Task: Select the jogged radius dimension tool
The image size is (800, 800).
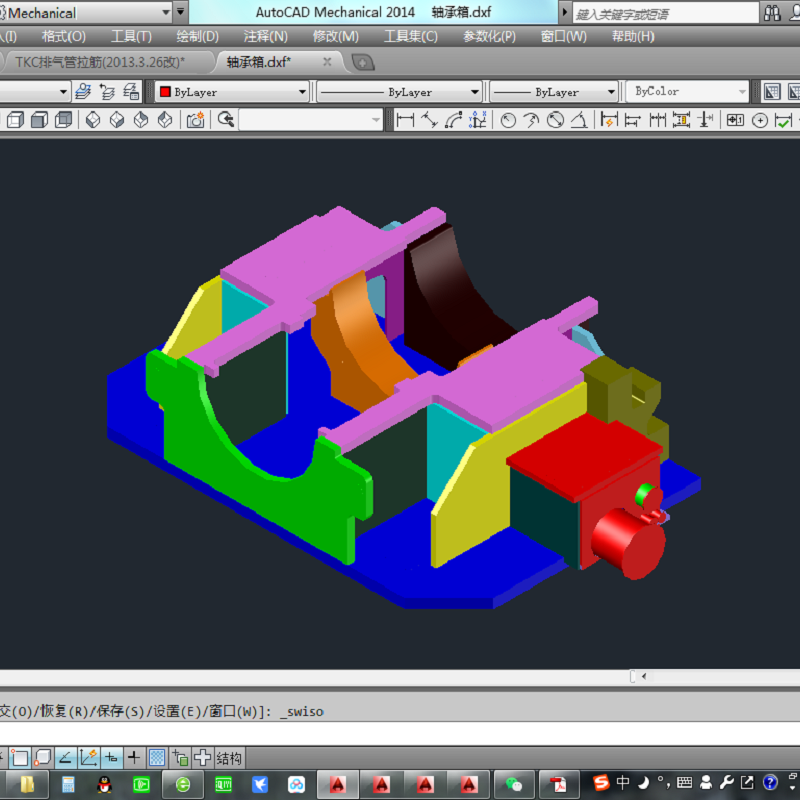Action: pos(531,120)
